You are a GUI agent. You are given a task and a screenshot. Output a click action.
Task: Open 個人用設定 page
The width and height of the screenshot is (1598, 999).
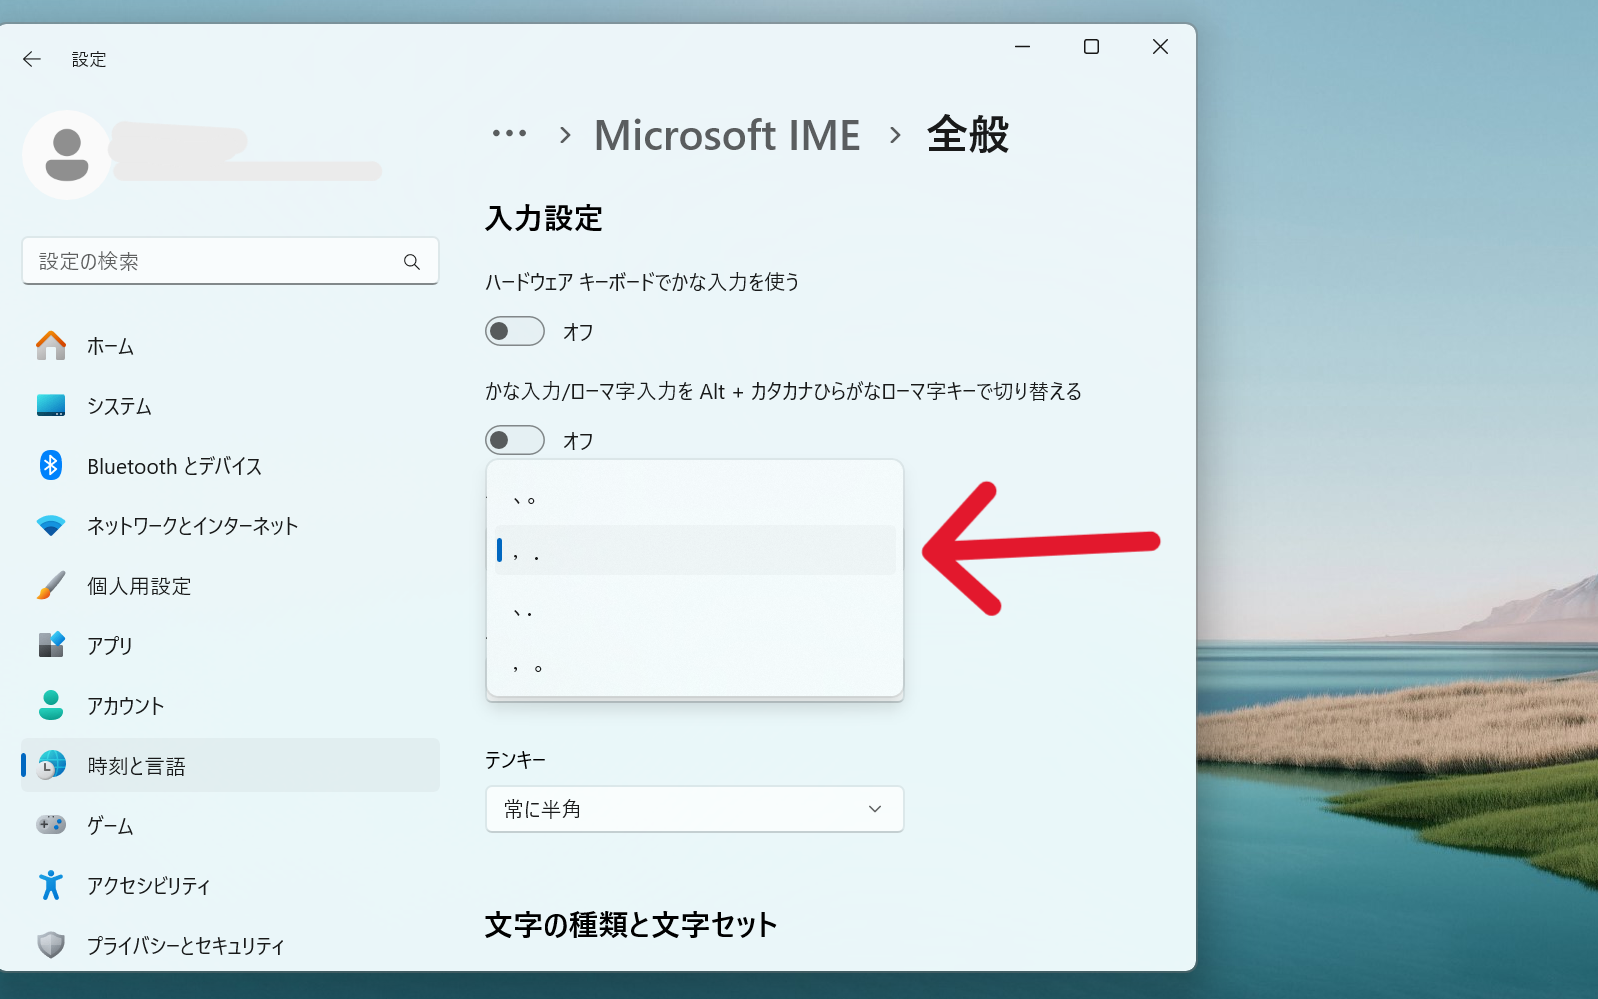point(230,586)
